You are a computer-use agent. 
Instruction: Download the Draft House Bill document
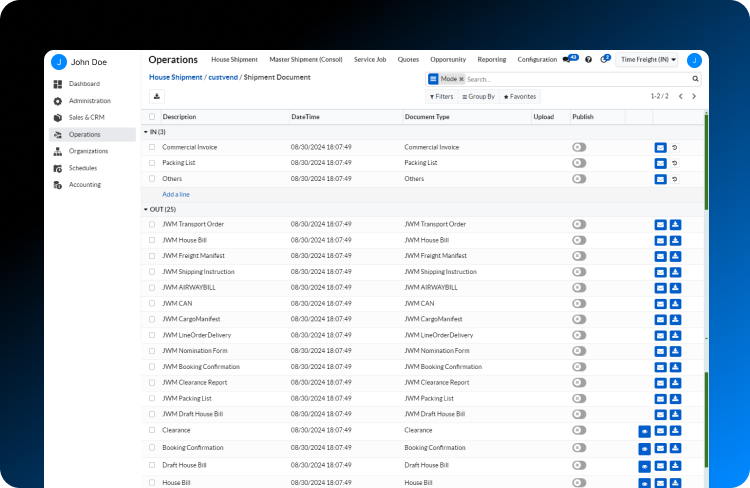coord(675,465)
